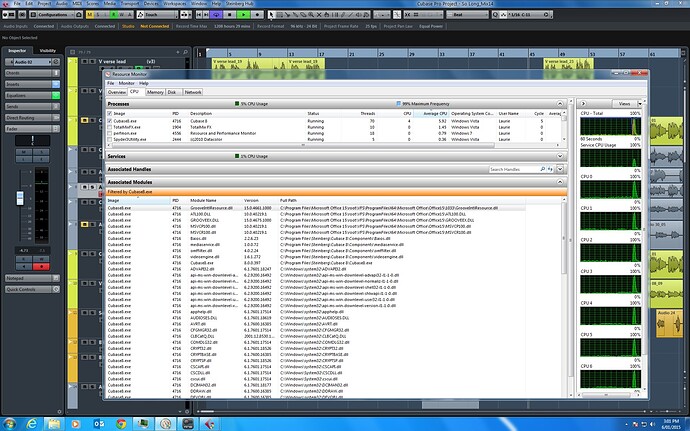
Task: Toggle the red Record Enable button in Fader
Action: click(x=41, y=266)
